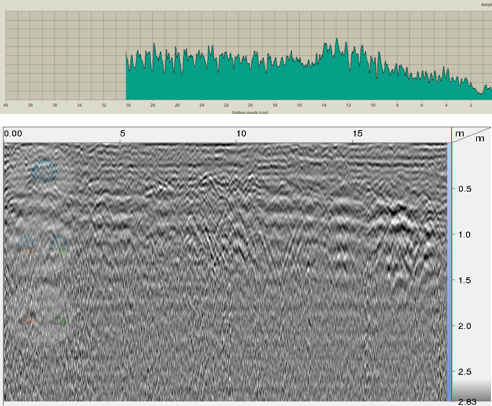Click the blue circle with green plus
This screenshot has width=492, height=406.
click(60, 244)
